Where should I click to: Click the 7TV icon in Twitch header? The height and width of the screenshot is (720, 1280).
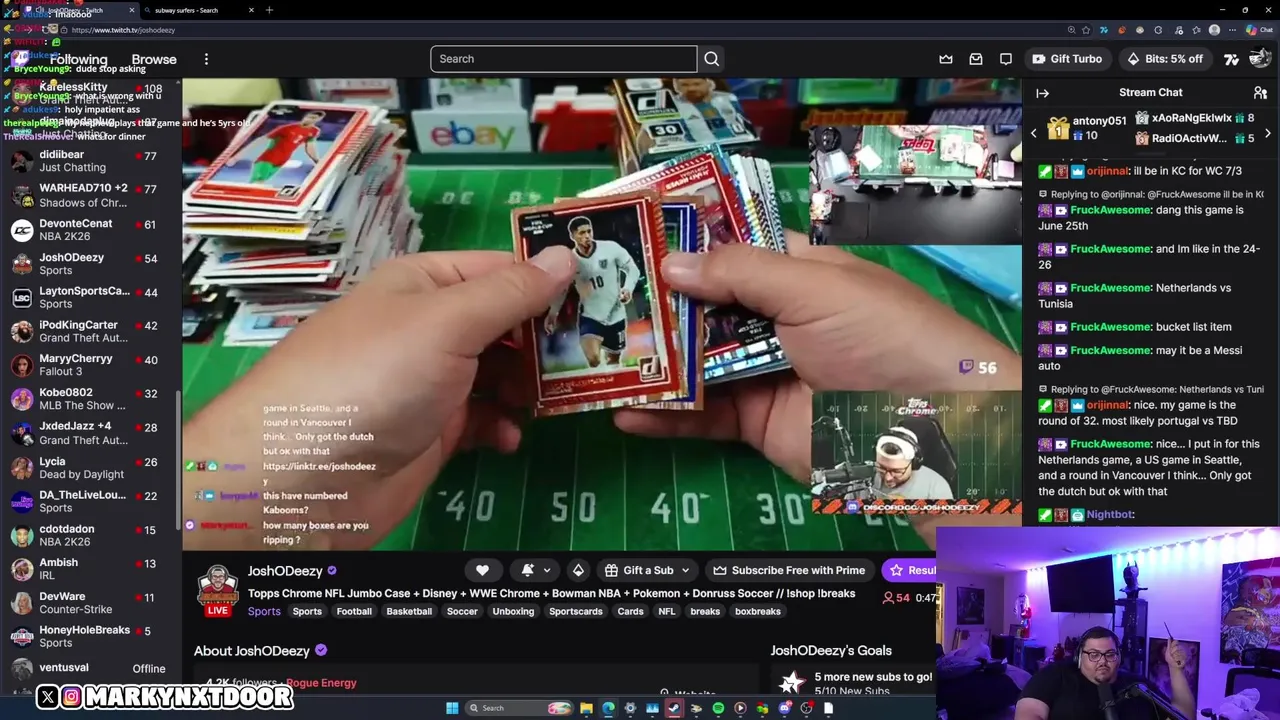(x=1231, y=59)
